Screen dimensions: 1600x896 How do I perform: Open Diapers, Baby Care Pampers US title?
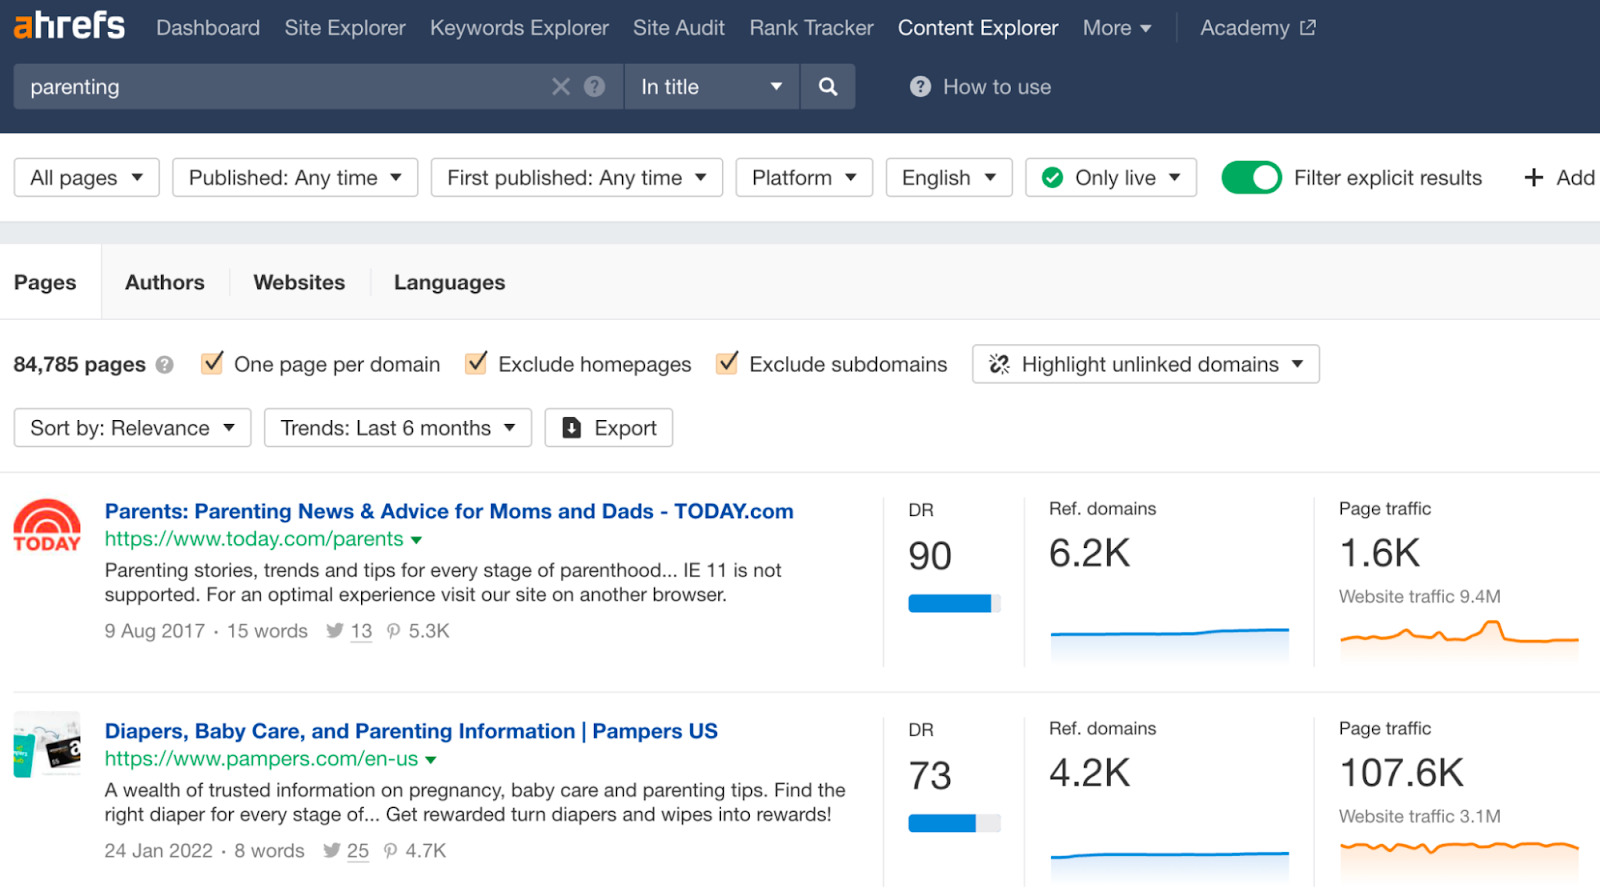coord(411,731)
